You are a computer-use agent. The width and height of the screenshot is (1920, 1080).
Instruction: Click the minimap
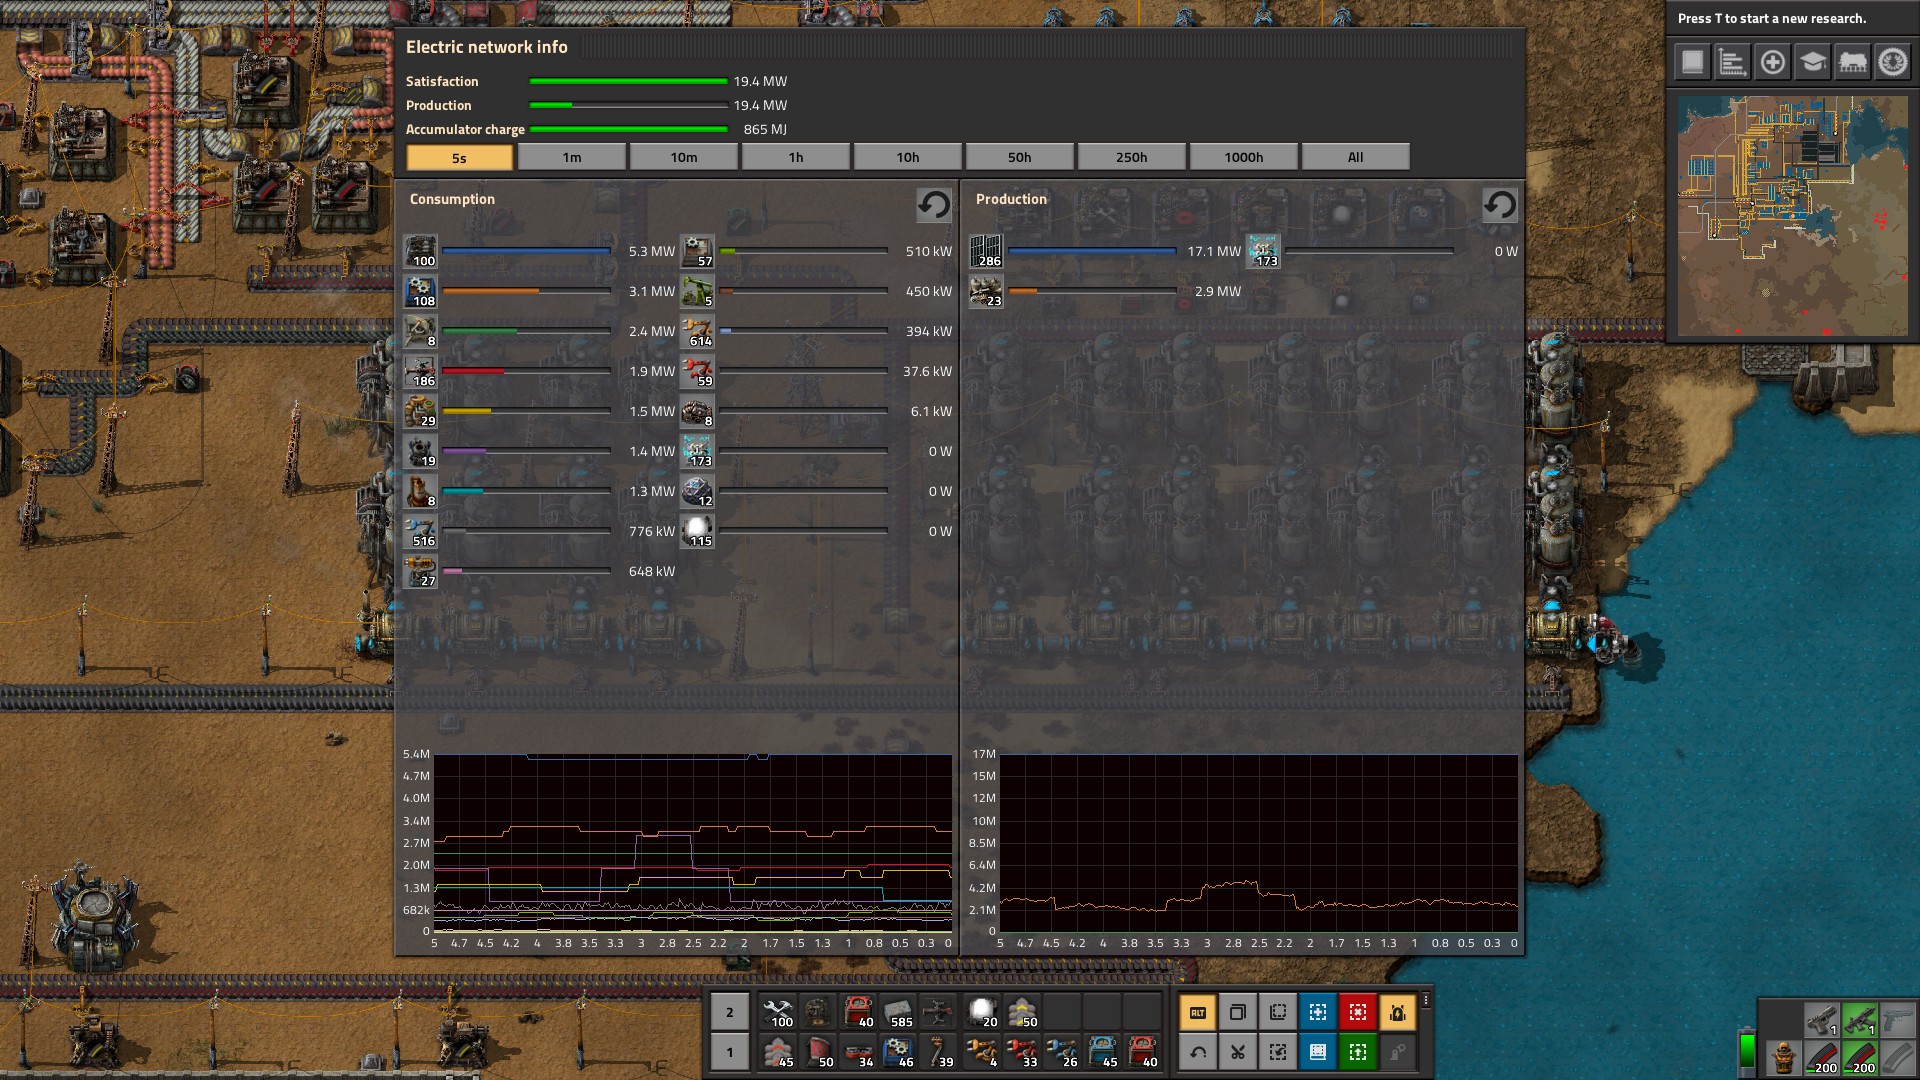tap(1793, 216)
